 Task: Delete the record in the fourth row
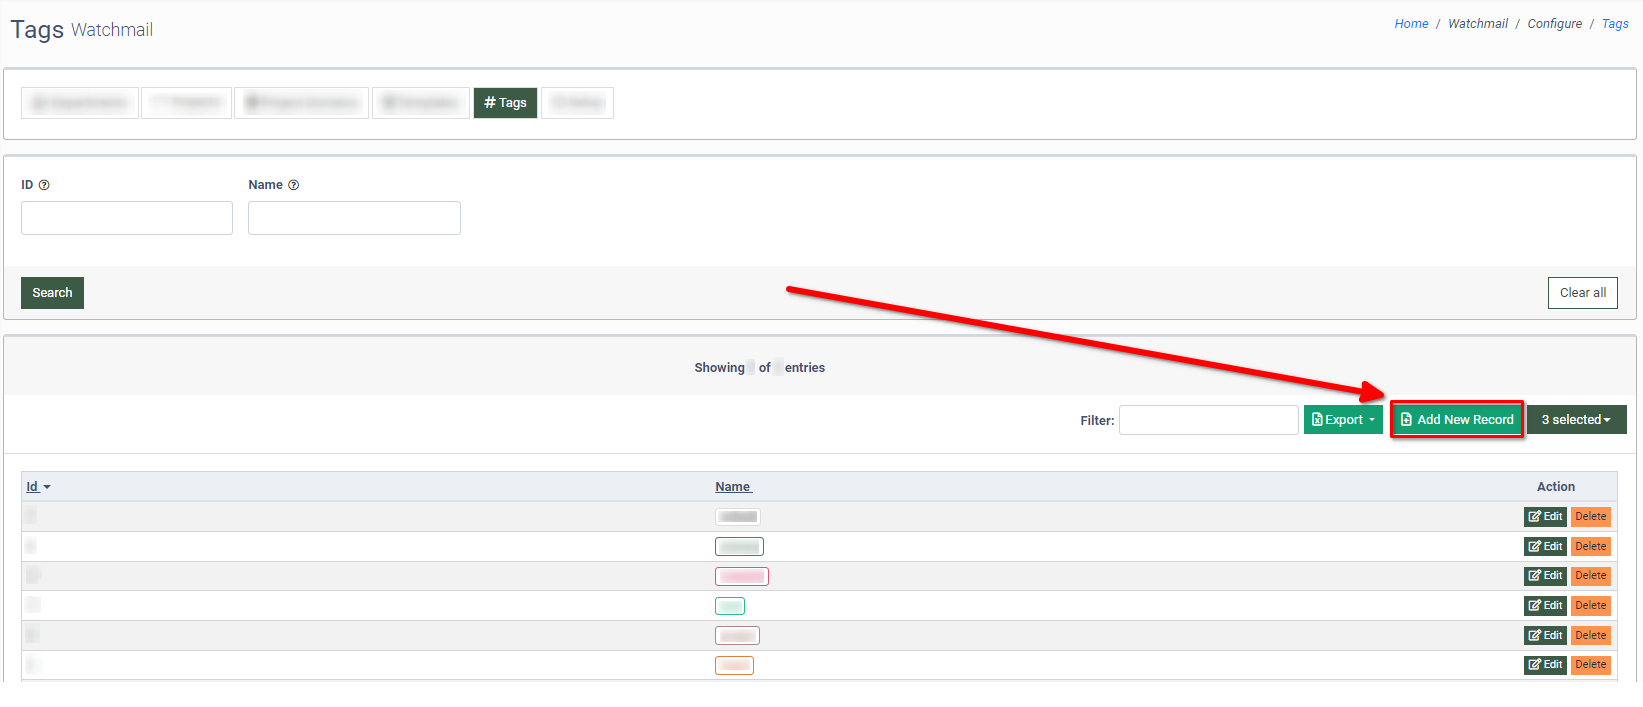(1590, 606)
